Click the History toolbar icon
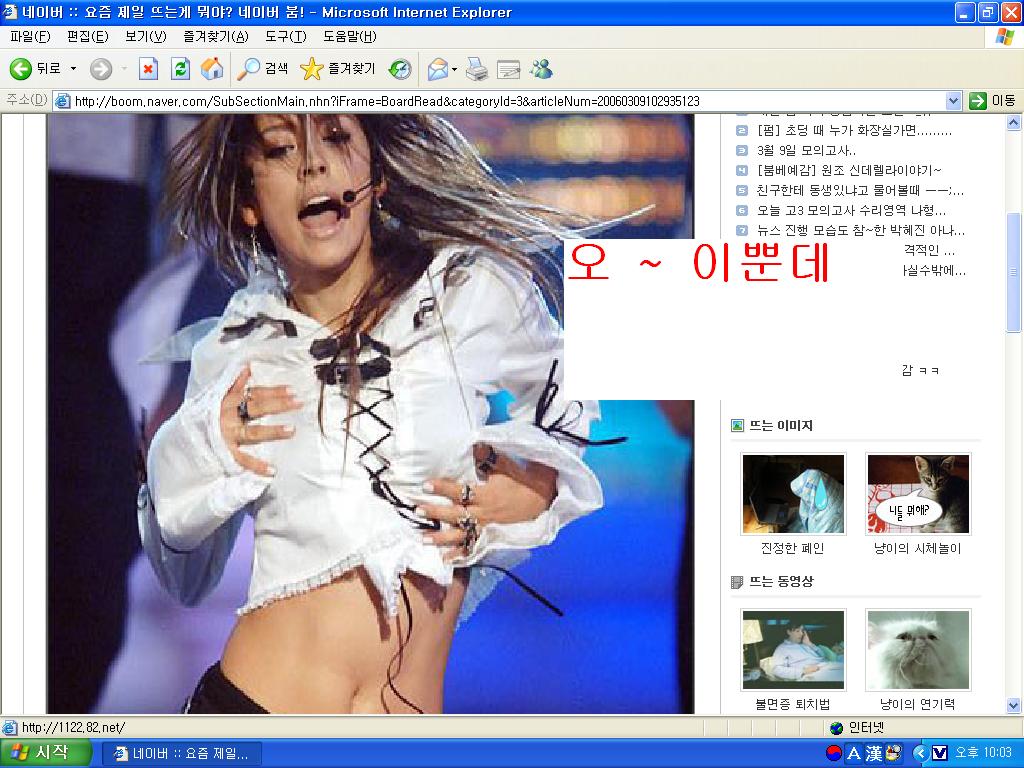 tap(400, 69)
